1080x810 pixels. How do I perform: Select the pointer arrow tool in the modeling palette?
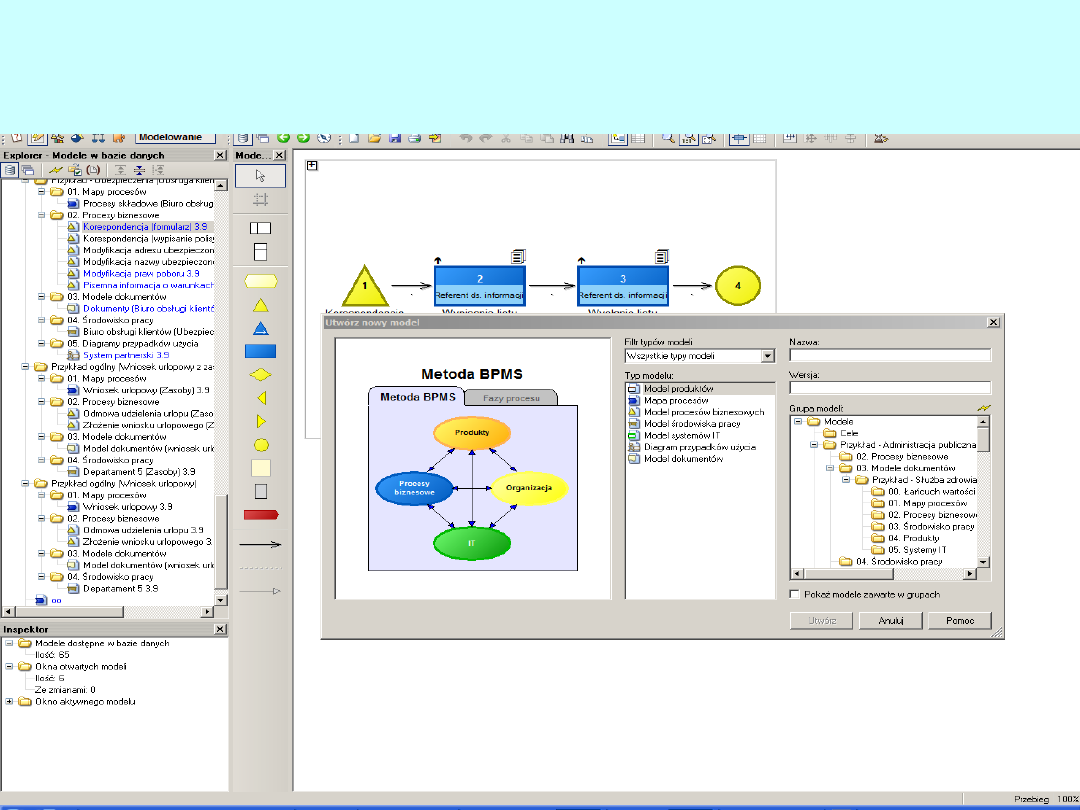(260, 176)
